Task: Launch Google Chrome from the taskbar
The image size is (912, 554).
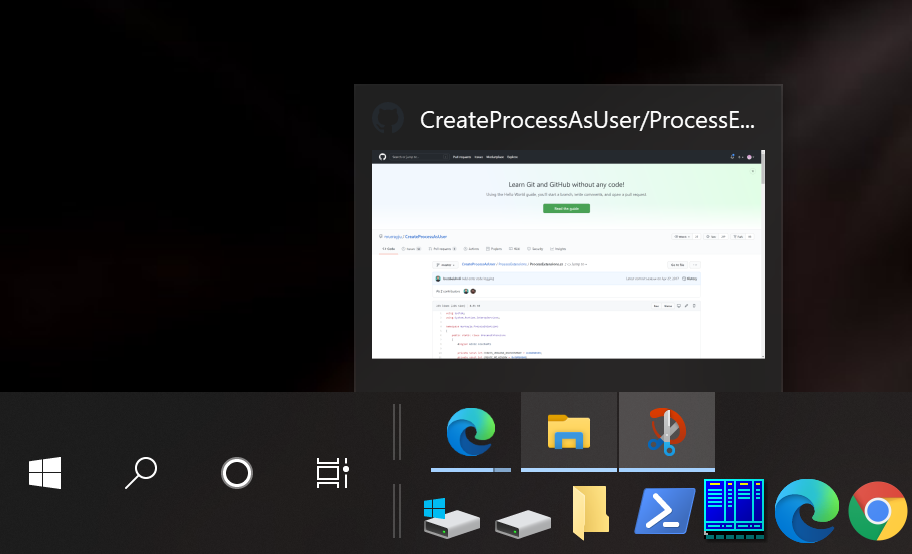Action: point(878,511)
